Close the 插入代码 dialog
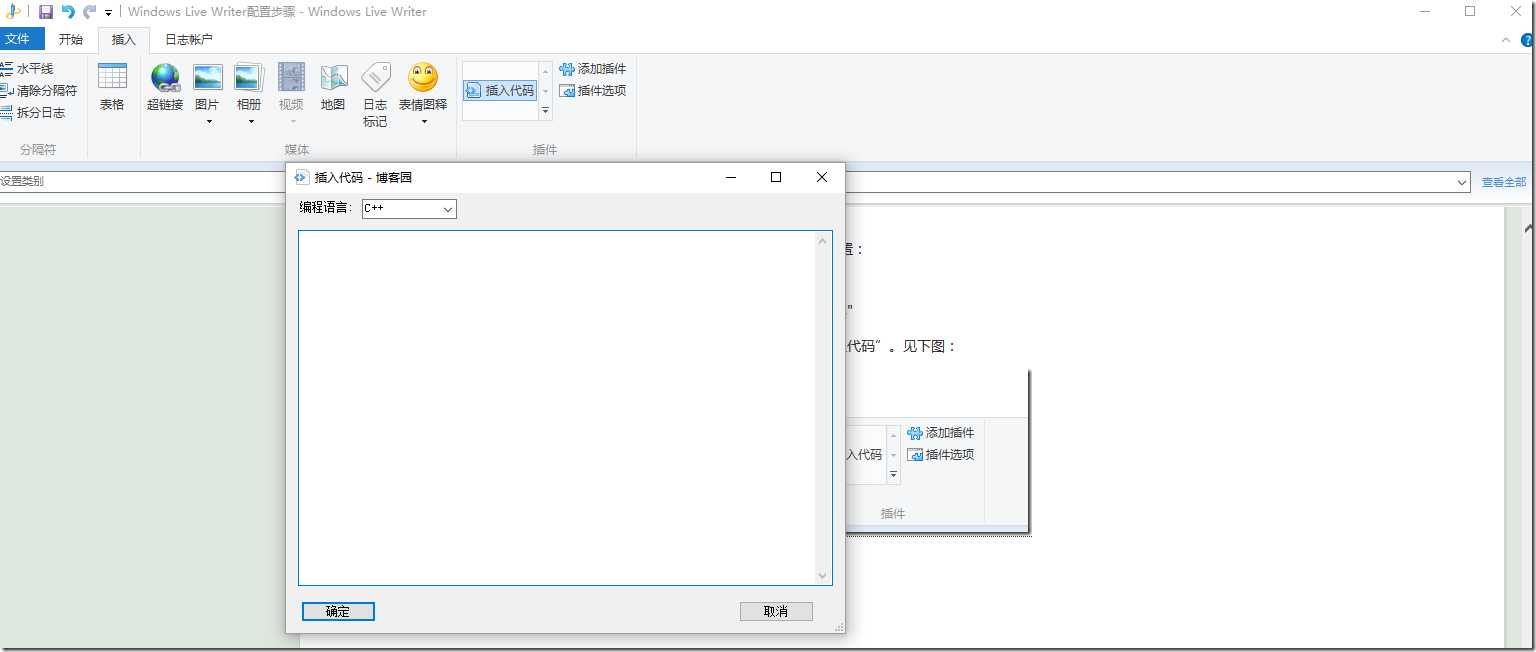1536x652 pixels. point(822,177)
